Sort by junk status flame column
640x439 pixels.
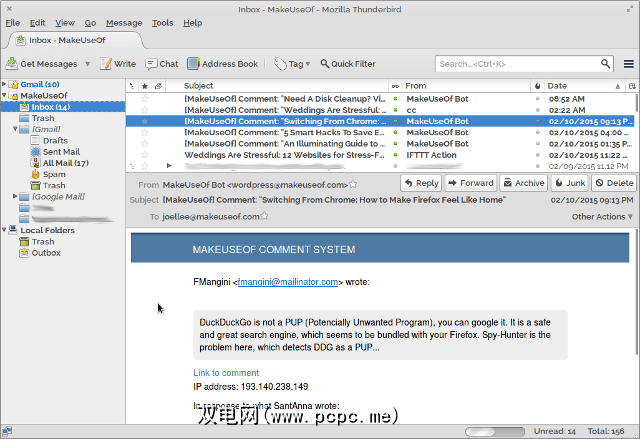(x=538, y=86)
